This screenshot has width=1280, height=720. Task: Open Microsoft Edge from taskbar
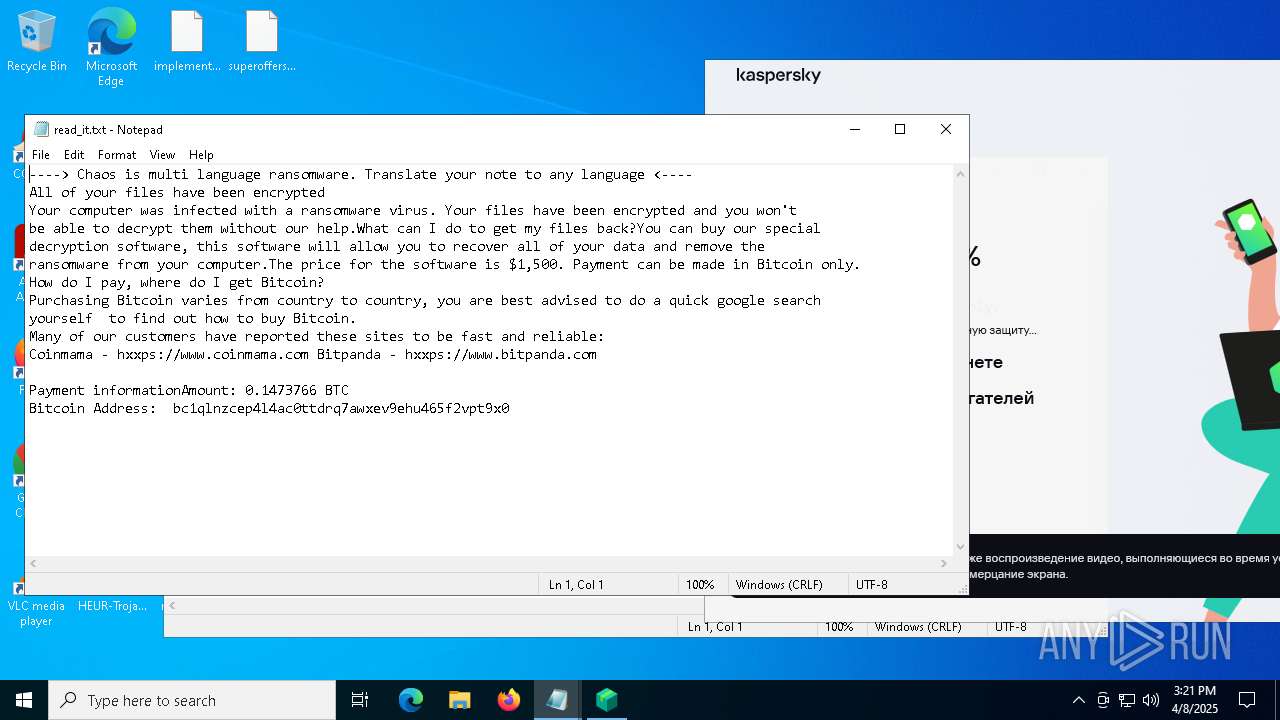point(411,700)
